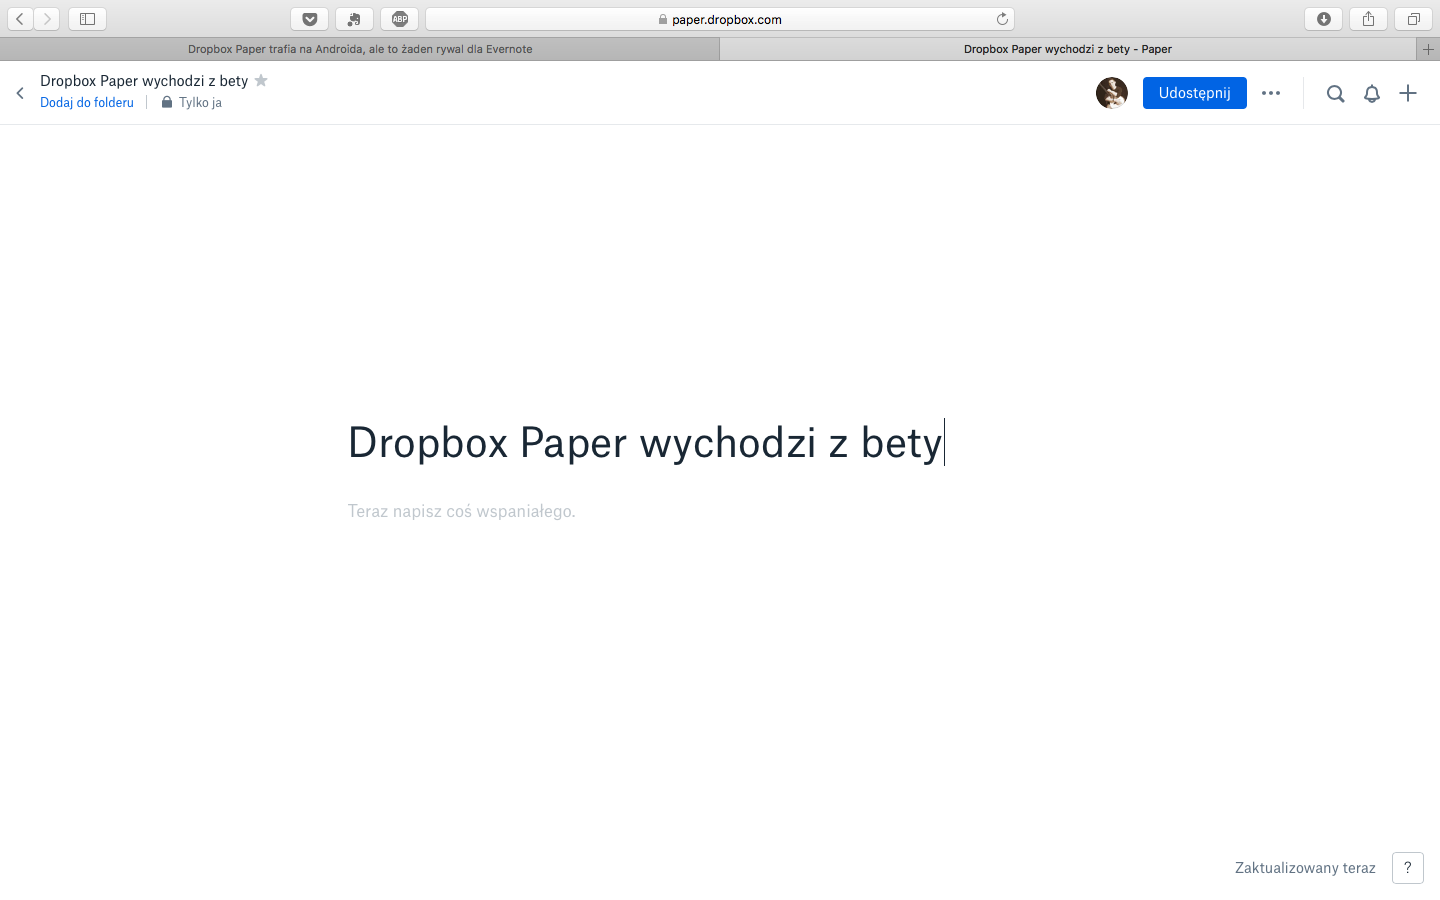Image resolution: width=1440 pixels, height=900 pixels.
Task: Create a new Paper document
Action: tap(1408, 93)
